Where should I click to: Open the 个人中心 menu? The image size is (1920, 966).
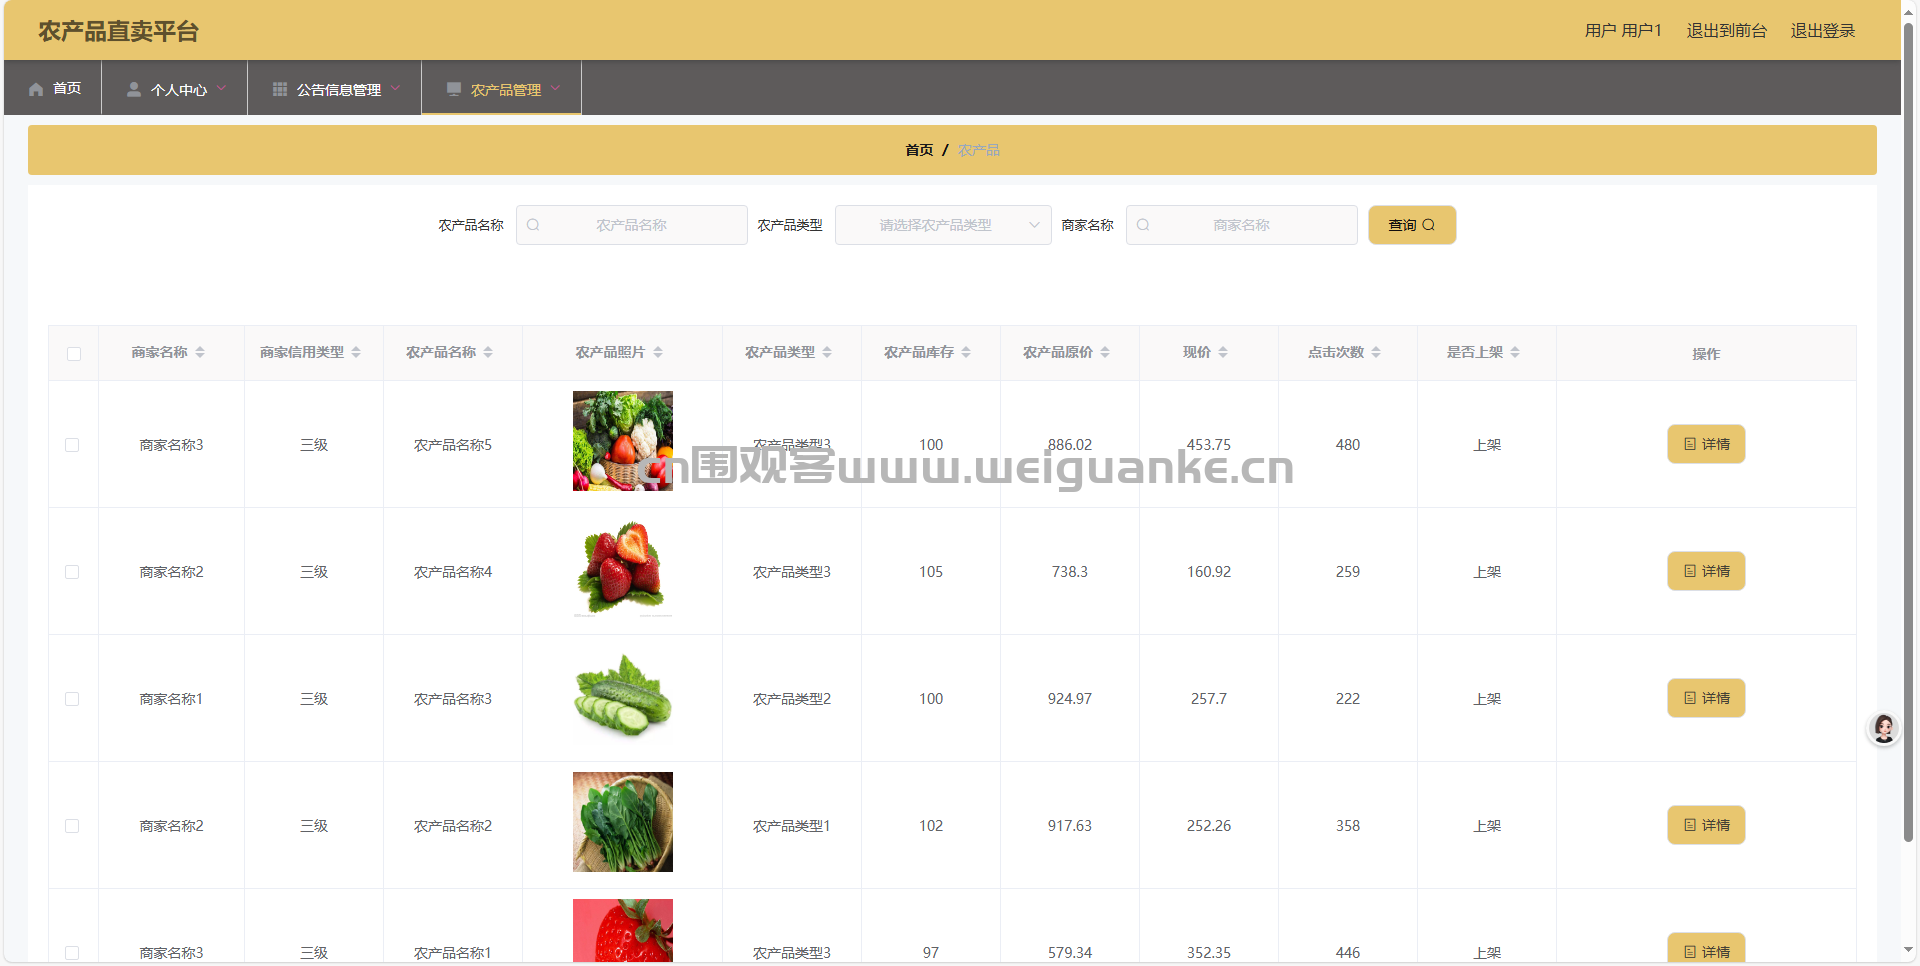(175, 88)
